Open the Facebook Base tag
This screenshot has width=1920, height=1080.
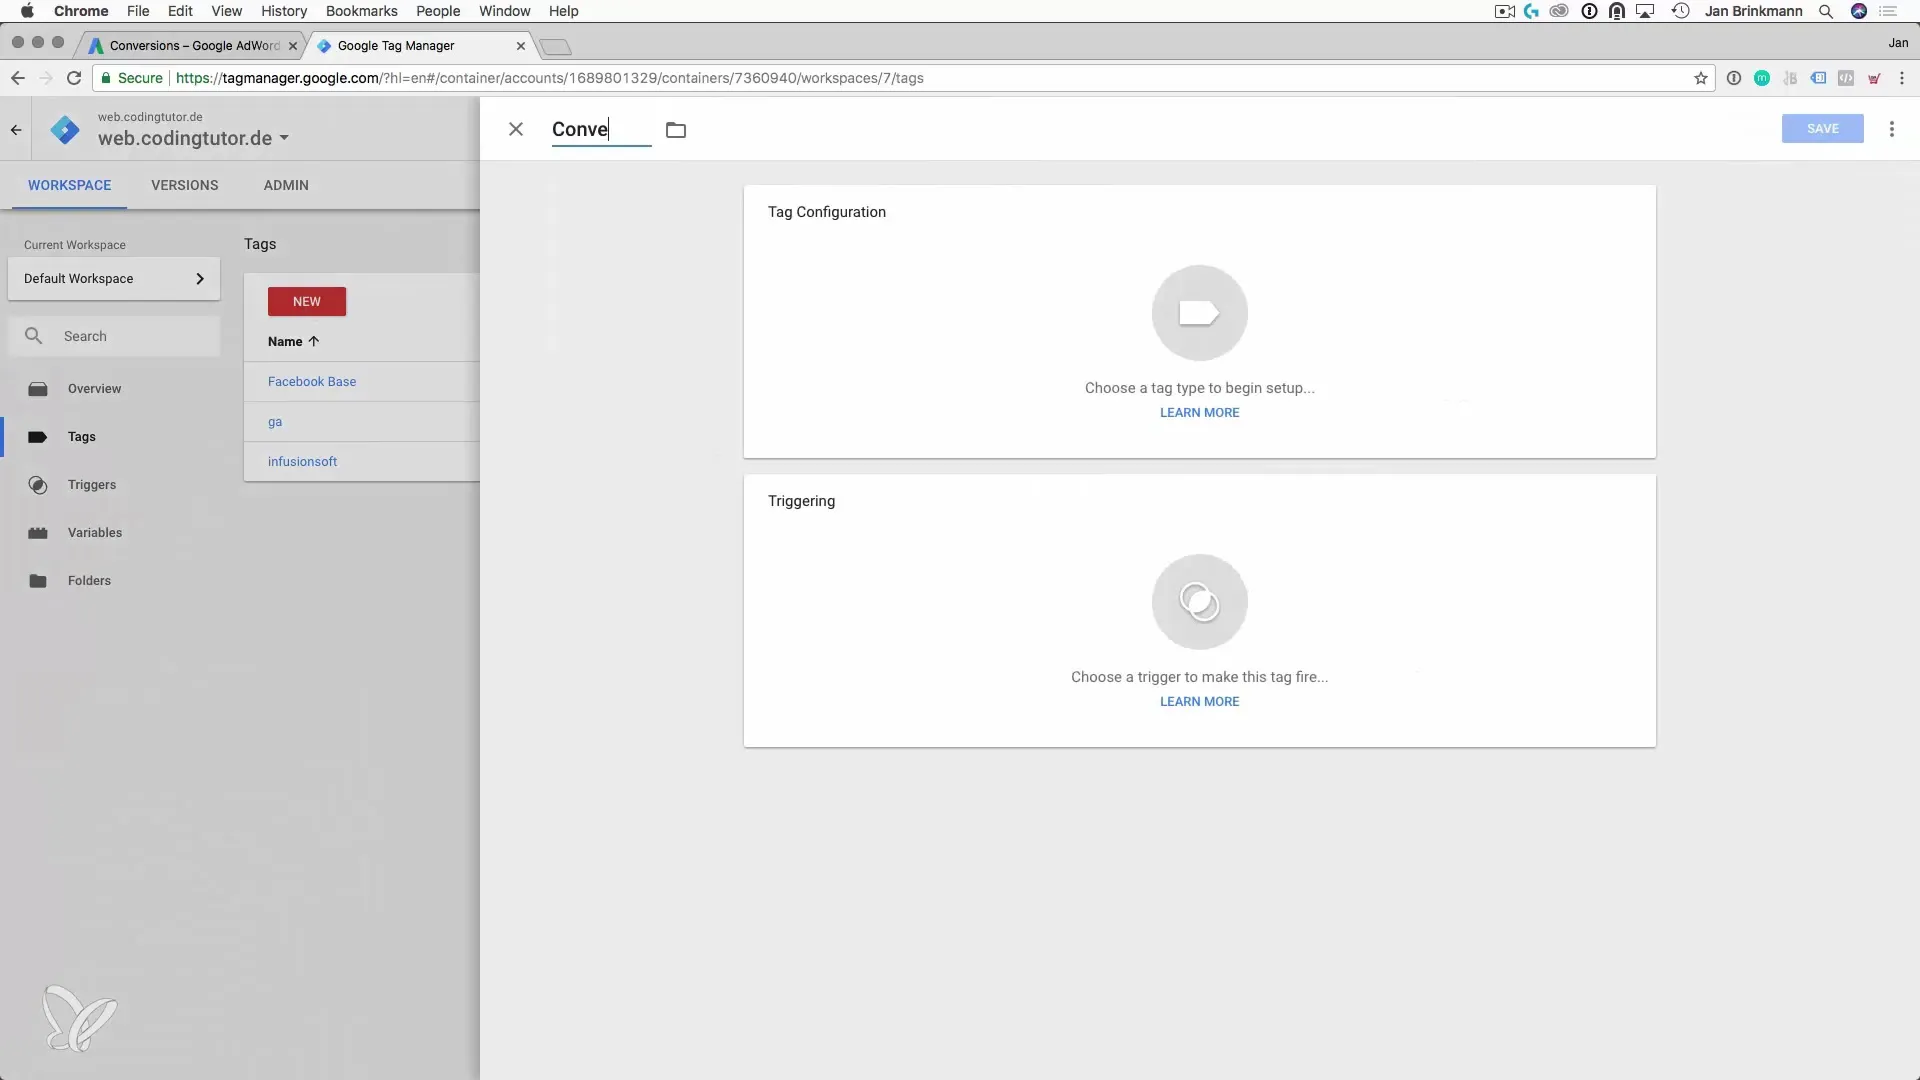tap(311, 382)
